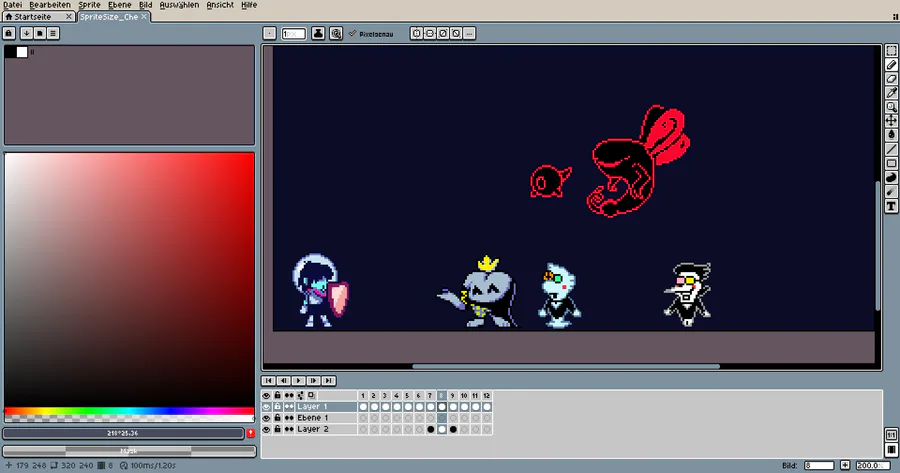
Task: Select Layer 2 cel at frame 7
Action: [430, 429]
